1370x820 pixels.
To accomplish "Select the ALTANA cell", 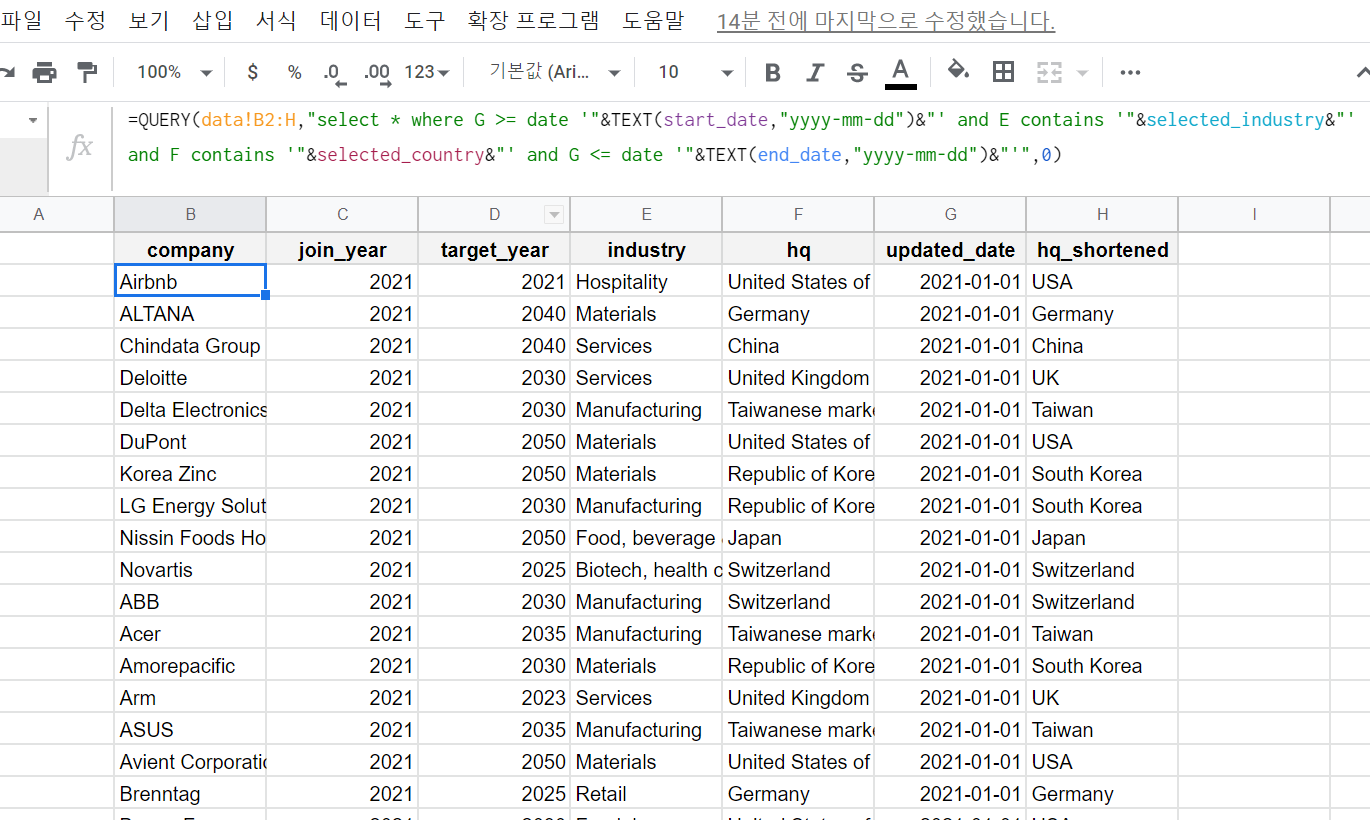I will tap(190, 314).
